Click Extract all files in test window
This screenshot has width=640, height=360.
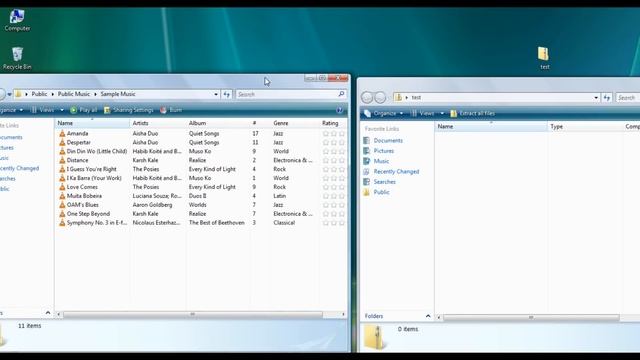(x=473, y=113)
